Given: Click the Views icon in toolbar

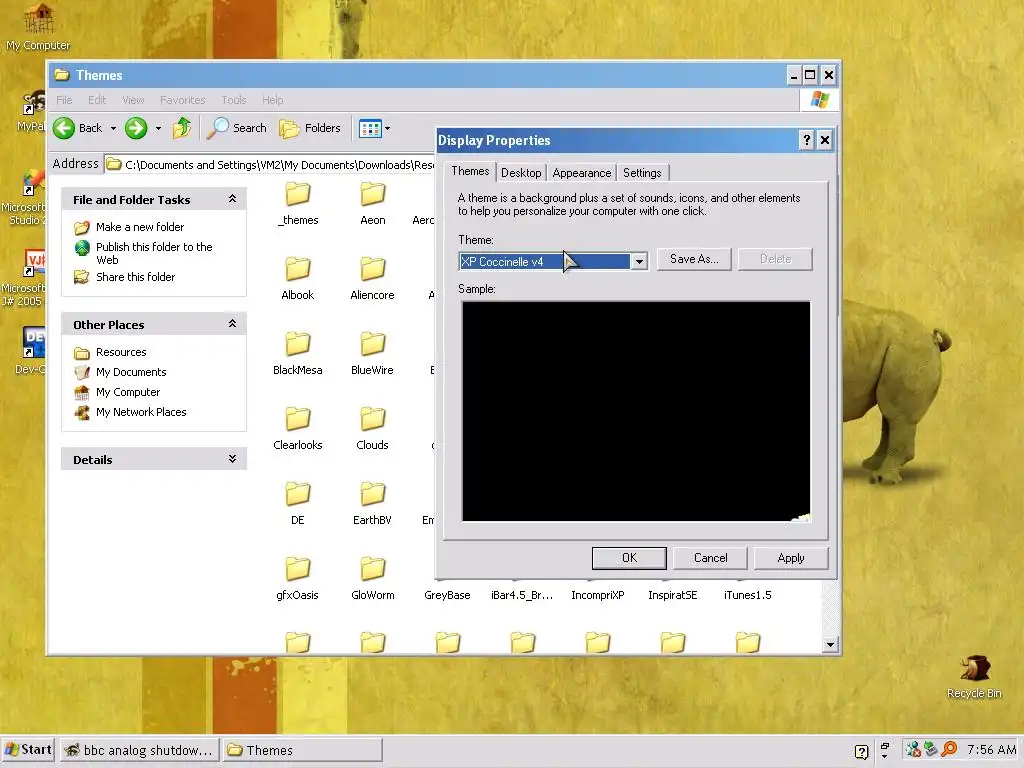Looking at the screenshot, I should click(370, 129).
